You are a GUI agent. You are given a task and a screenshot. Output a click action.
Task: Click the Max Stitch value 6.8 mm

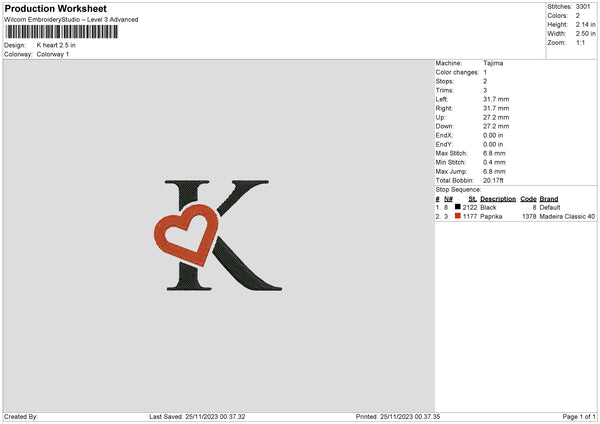click(x=494, y=153)
